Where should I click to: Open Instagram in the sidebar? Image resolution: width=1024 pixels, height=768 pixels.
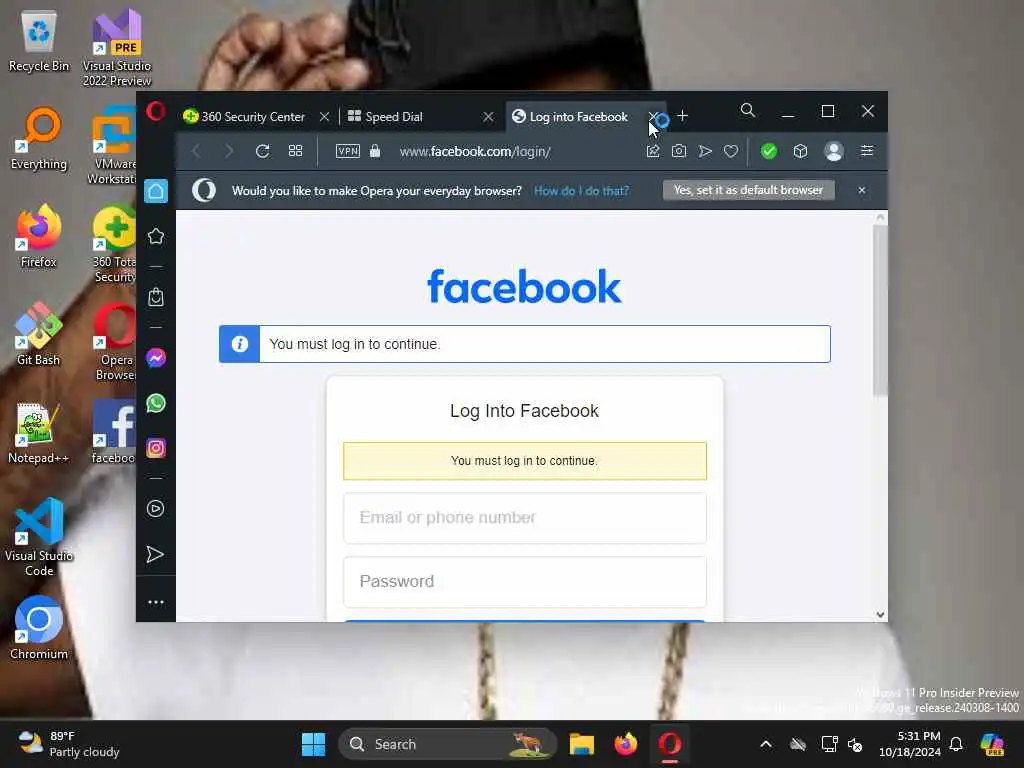coord(155,448)
